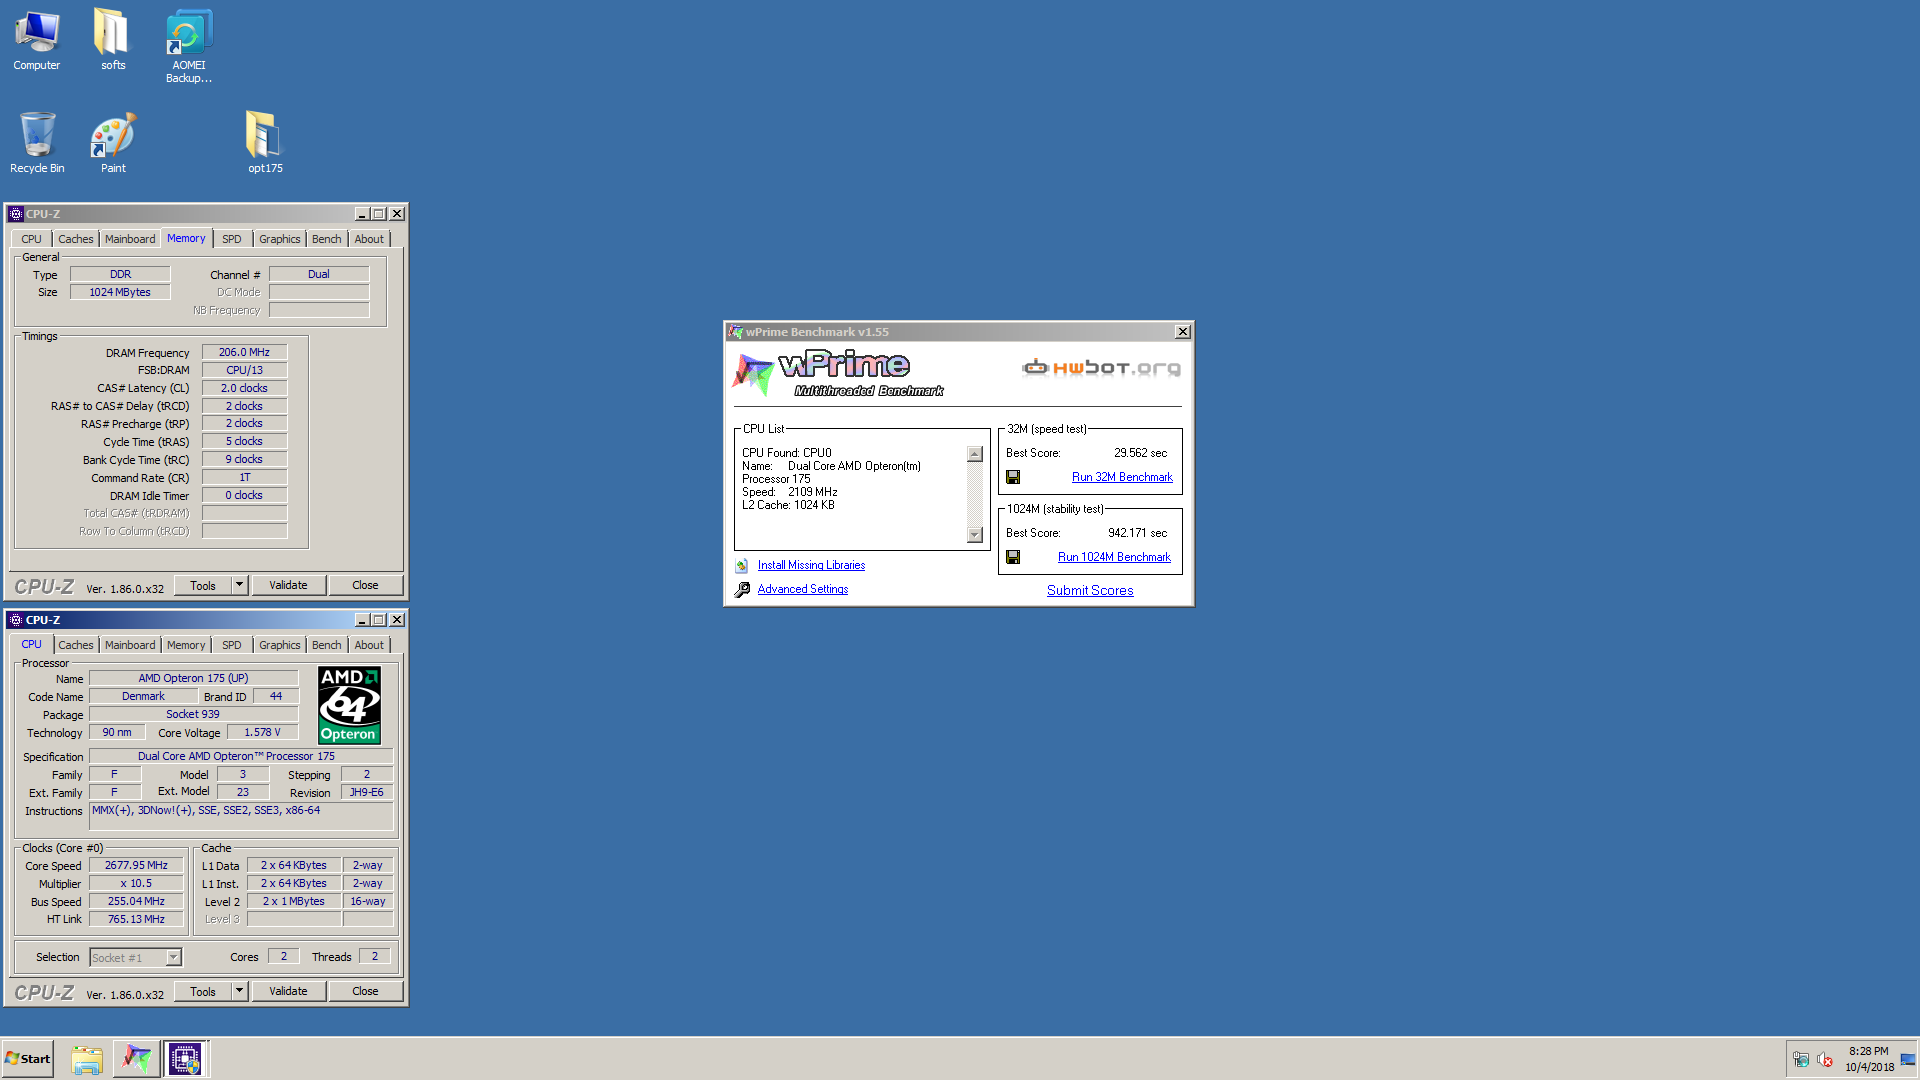Click the Install Missing Libraries icon

pos(742,566)
